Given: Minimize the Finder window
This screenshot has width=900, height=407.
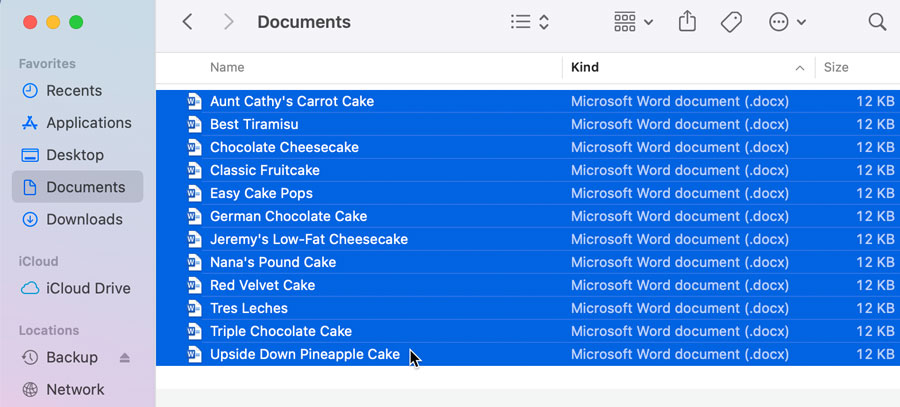Looking at the screenshot, I should tap(53, 22).
